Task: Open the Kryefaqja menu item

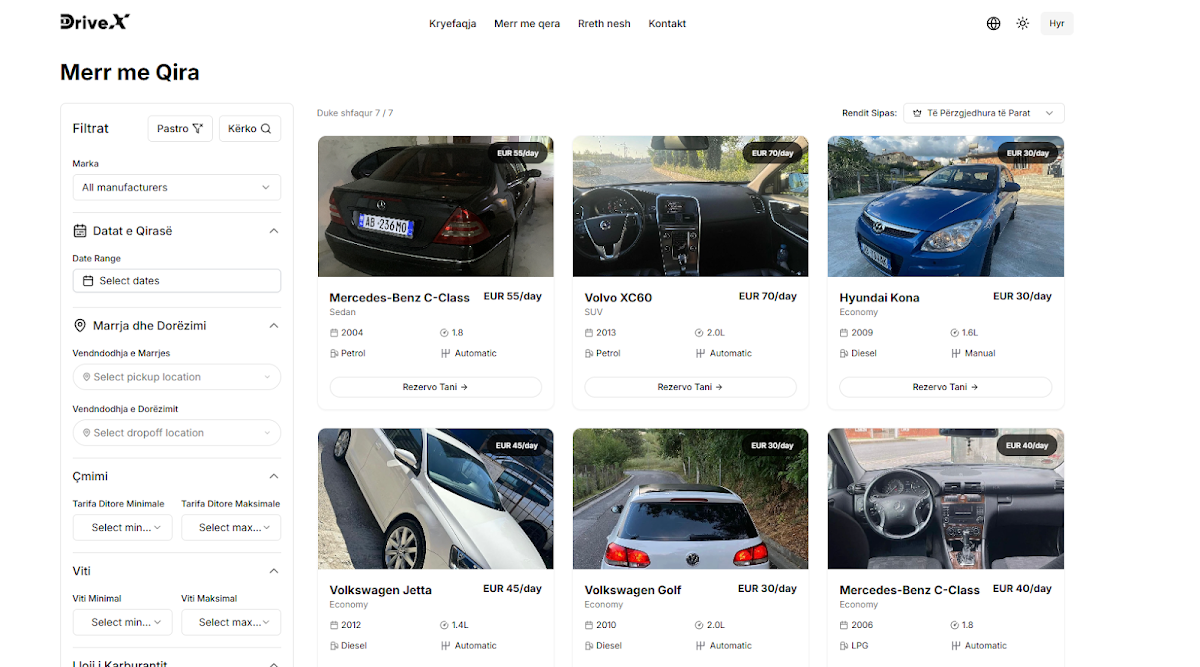Action: (x=453, y=23)
